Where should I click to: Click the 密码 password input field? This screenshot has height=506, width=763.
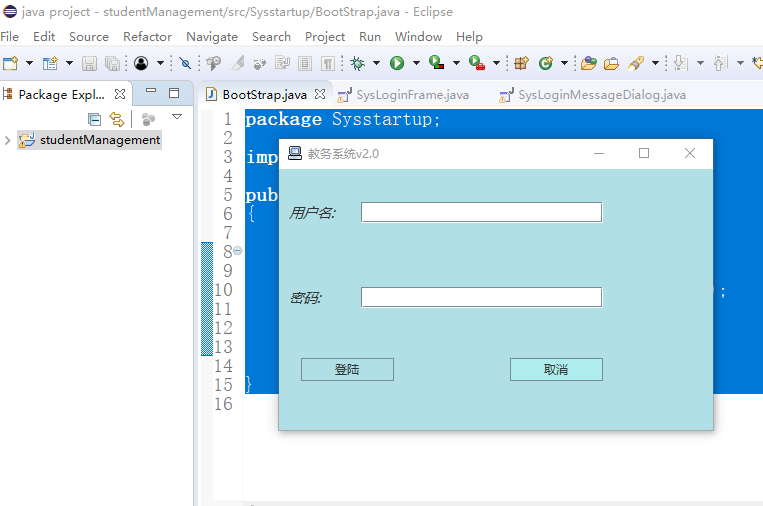coord(482,297)
